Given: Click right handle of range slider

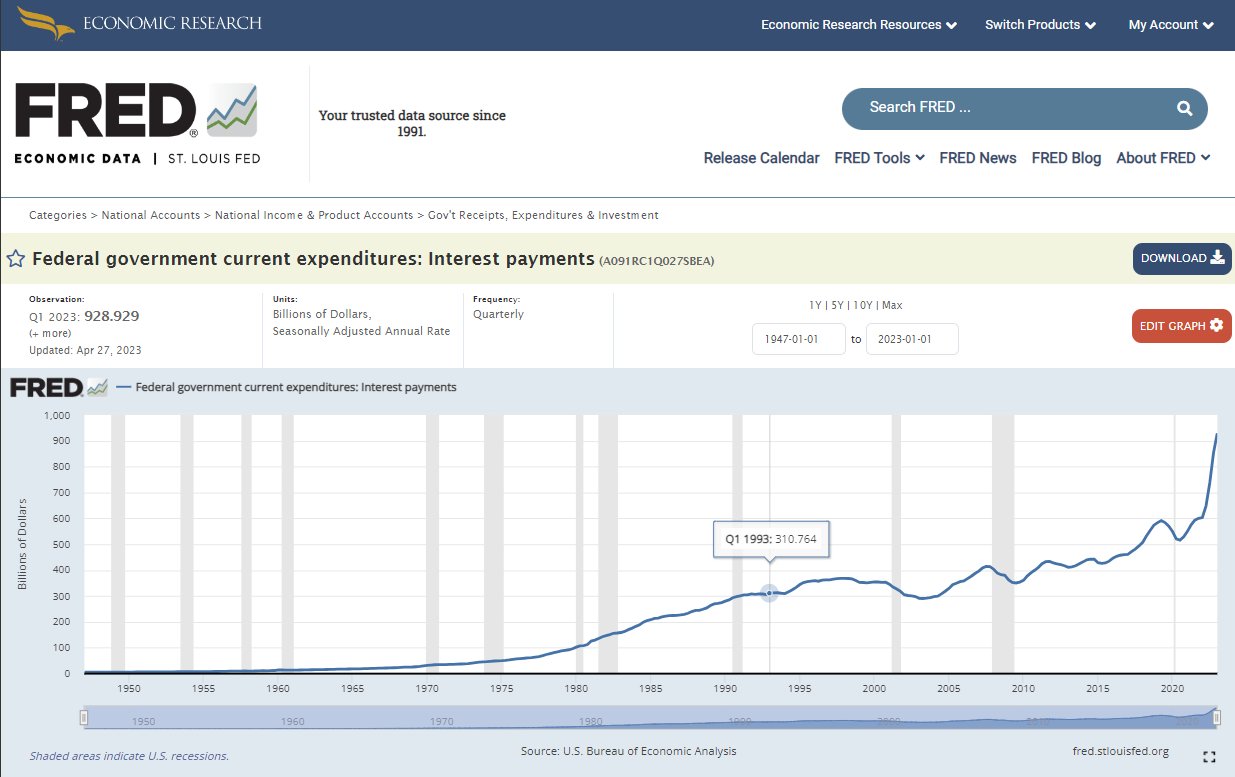Looking at the screenshot, I should pyautogui.click(x=1217, y=717).
